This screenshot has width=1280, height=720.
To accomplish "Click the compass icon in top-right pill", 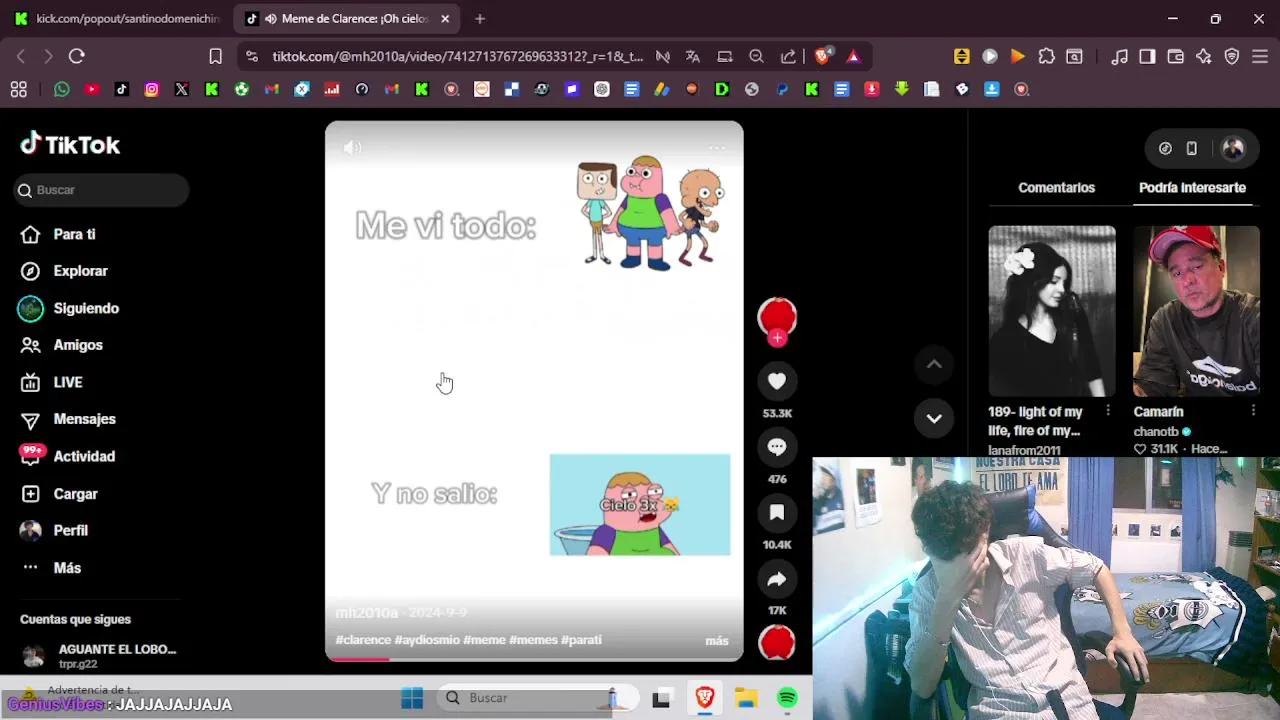I will click(x=1165, y=148).
